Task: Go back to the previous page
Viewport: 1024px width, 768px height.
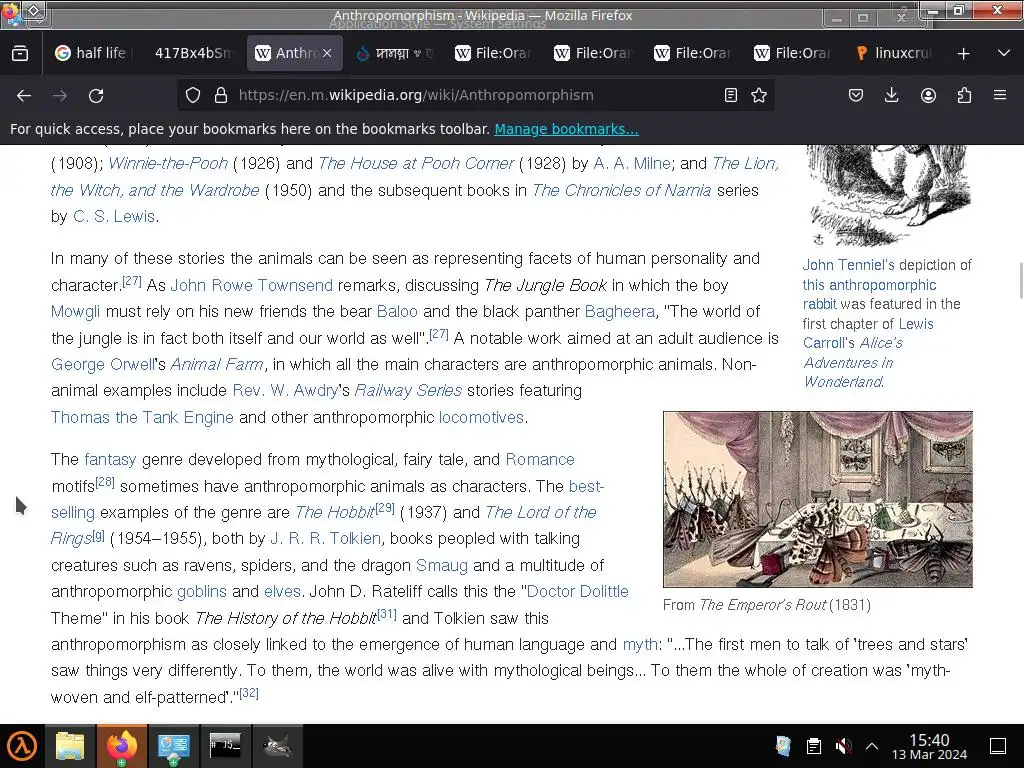Action: (x=24, y=95)
